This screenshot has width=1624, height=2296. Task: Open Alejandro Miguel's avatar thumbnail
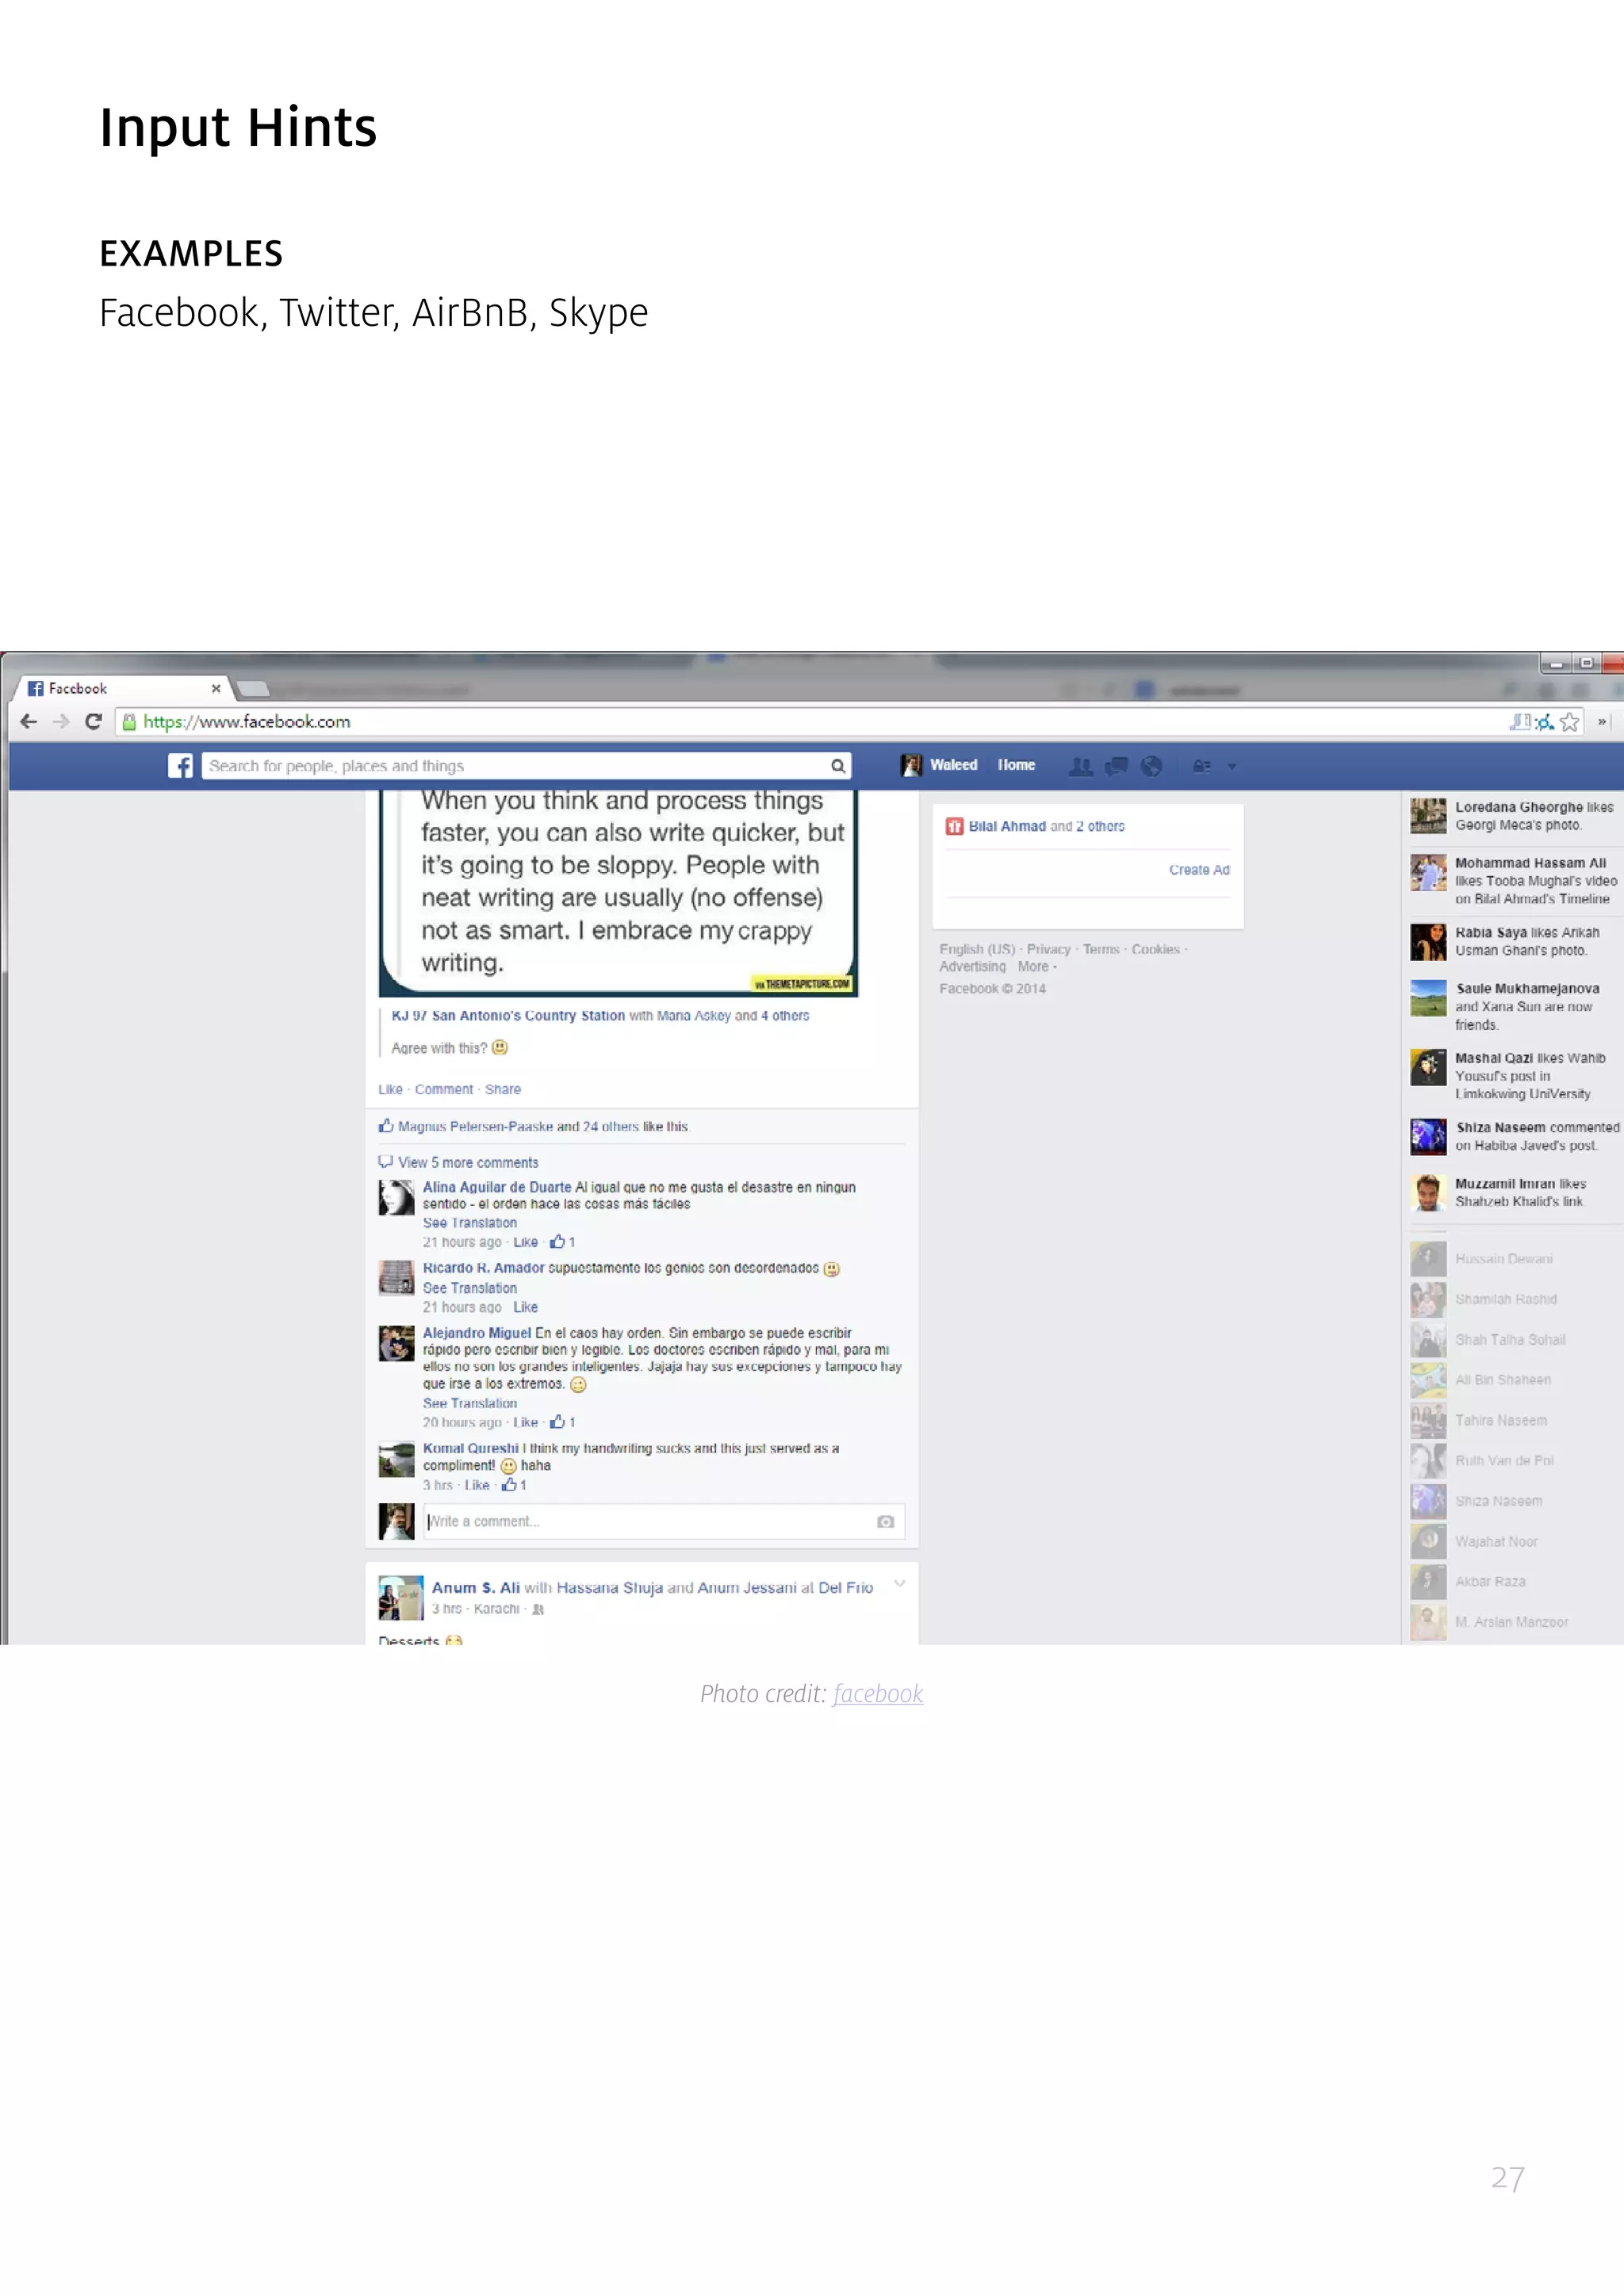pyautogui.click(x=396, y=1343)
